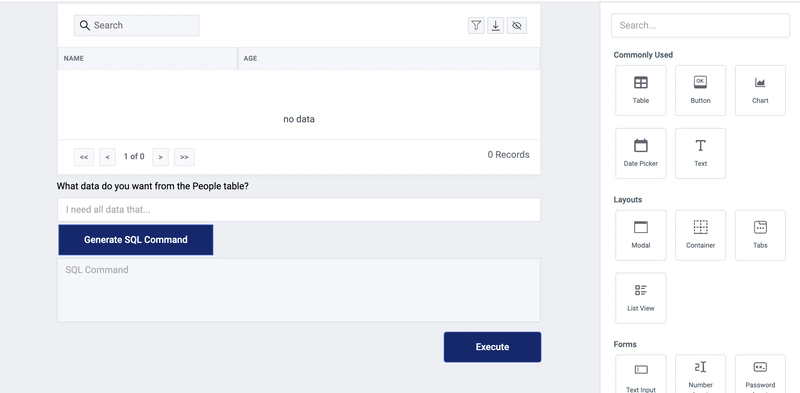
Task: Toggle column visibility eye icon
Action: (x=517, y=26)
